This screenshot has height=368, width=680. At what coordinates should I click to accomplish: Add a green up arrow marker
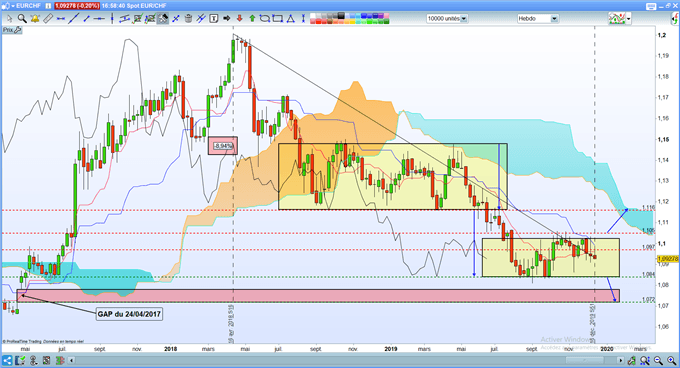point(252,19)
